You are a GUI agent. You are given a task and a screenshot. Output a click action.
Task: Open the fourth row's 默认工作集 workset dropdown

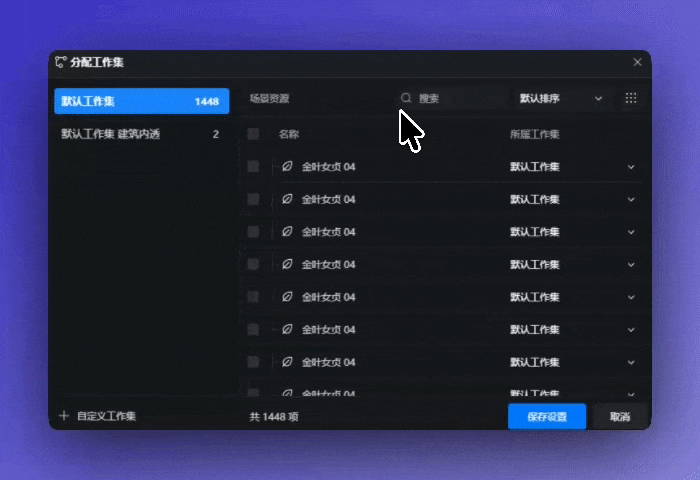[572, 264]
